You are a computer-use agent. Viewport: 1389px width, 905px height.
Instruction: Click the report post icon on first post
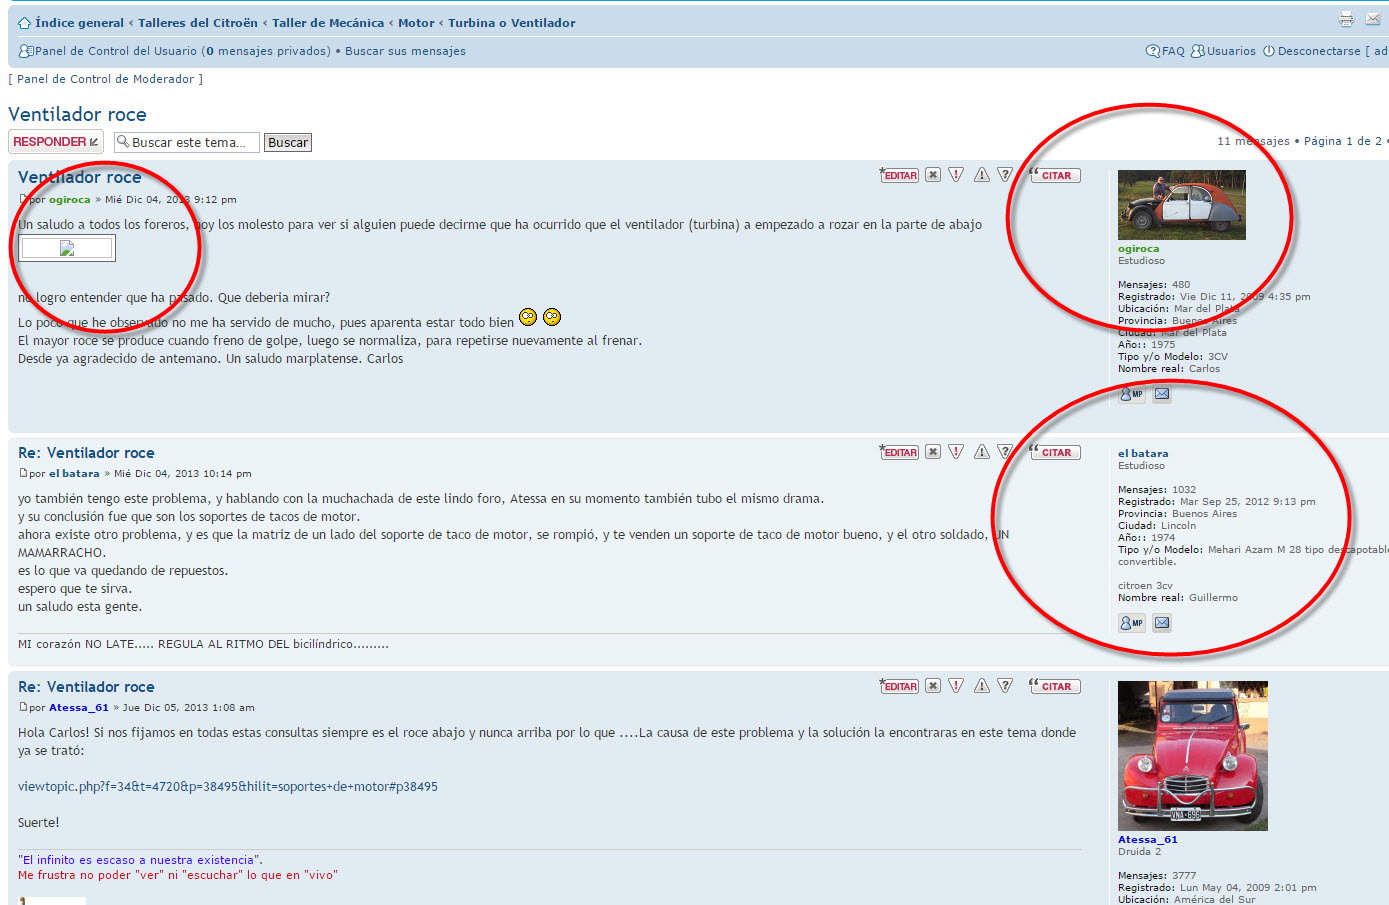[x=956, y=175]
